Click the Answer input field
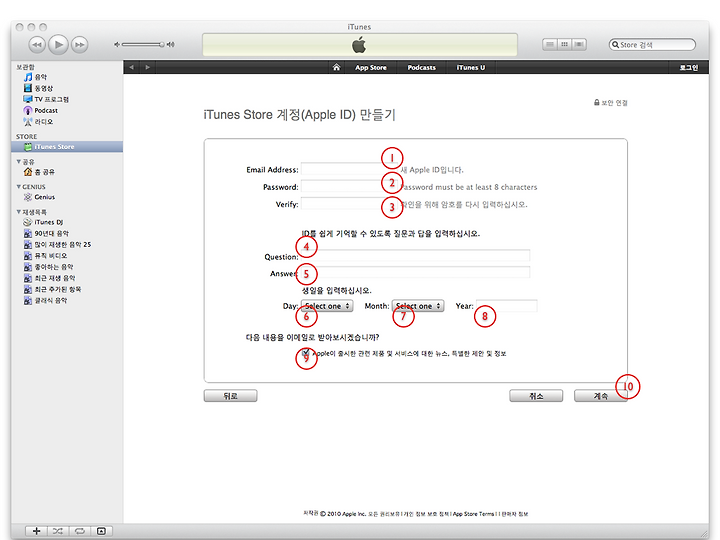Image resolution: width=720 pixels, height=540 pixels. pos(415,273)
